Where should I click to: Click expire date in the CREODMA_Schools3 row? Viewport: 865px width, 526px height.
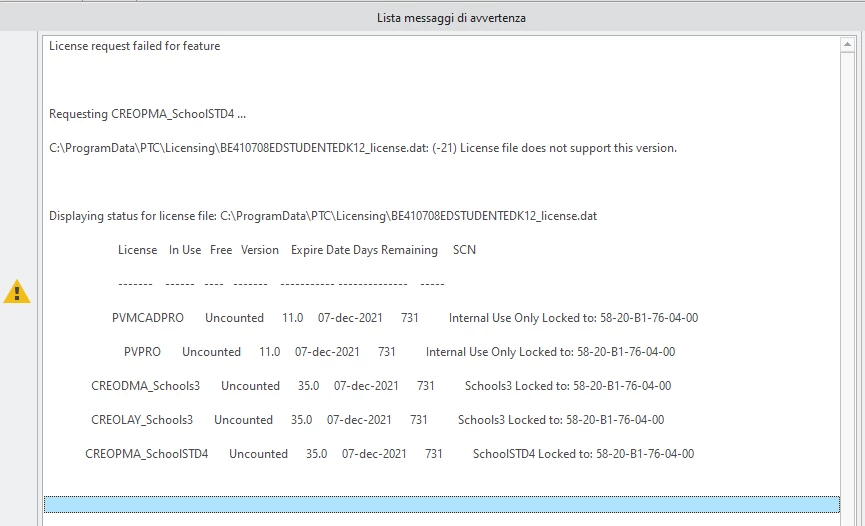coord(366,386)
